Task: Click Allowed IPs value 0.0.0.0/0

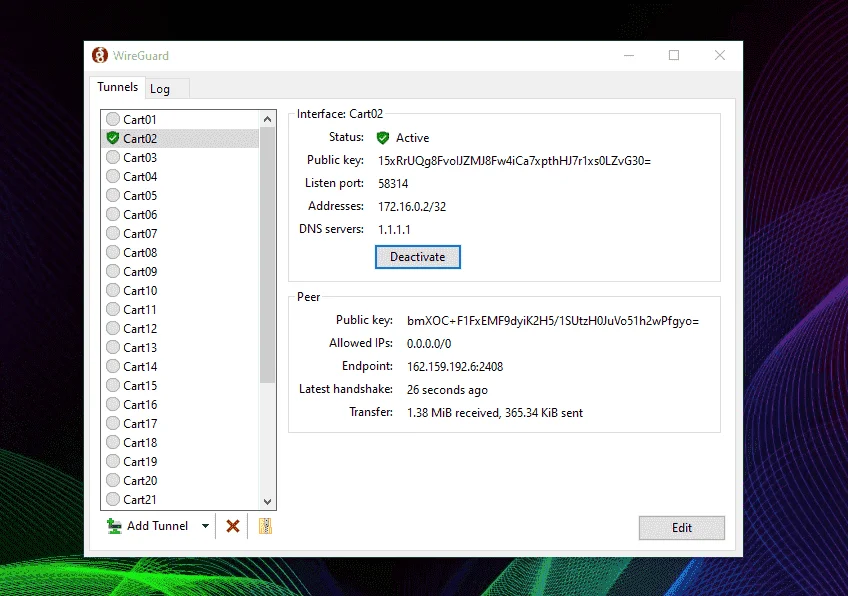Action: (429, 343)
